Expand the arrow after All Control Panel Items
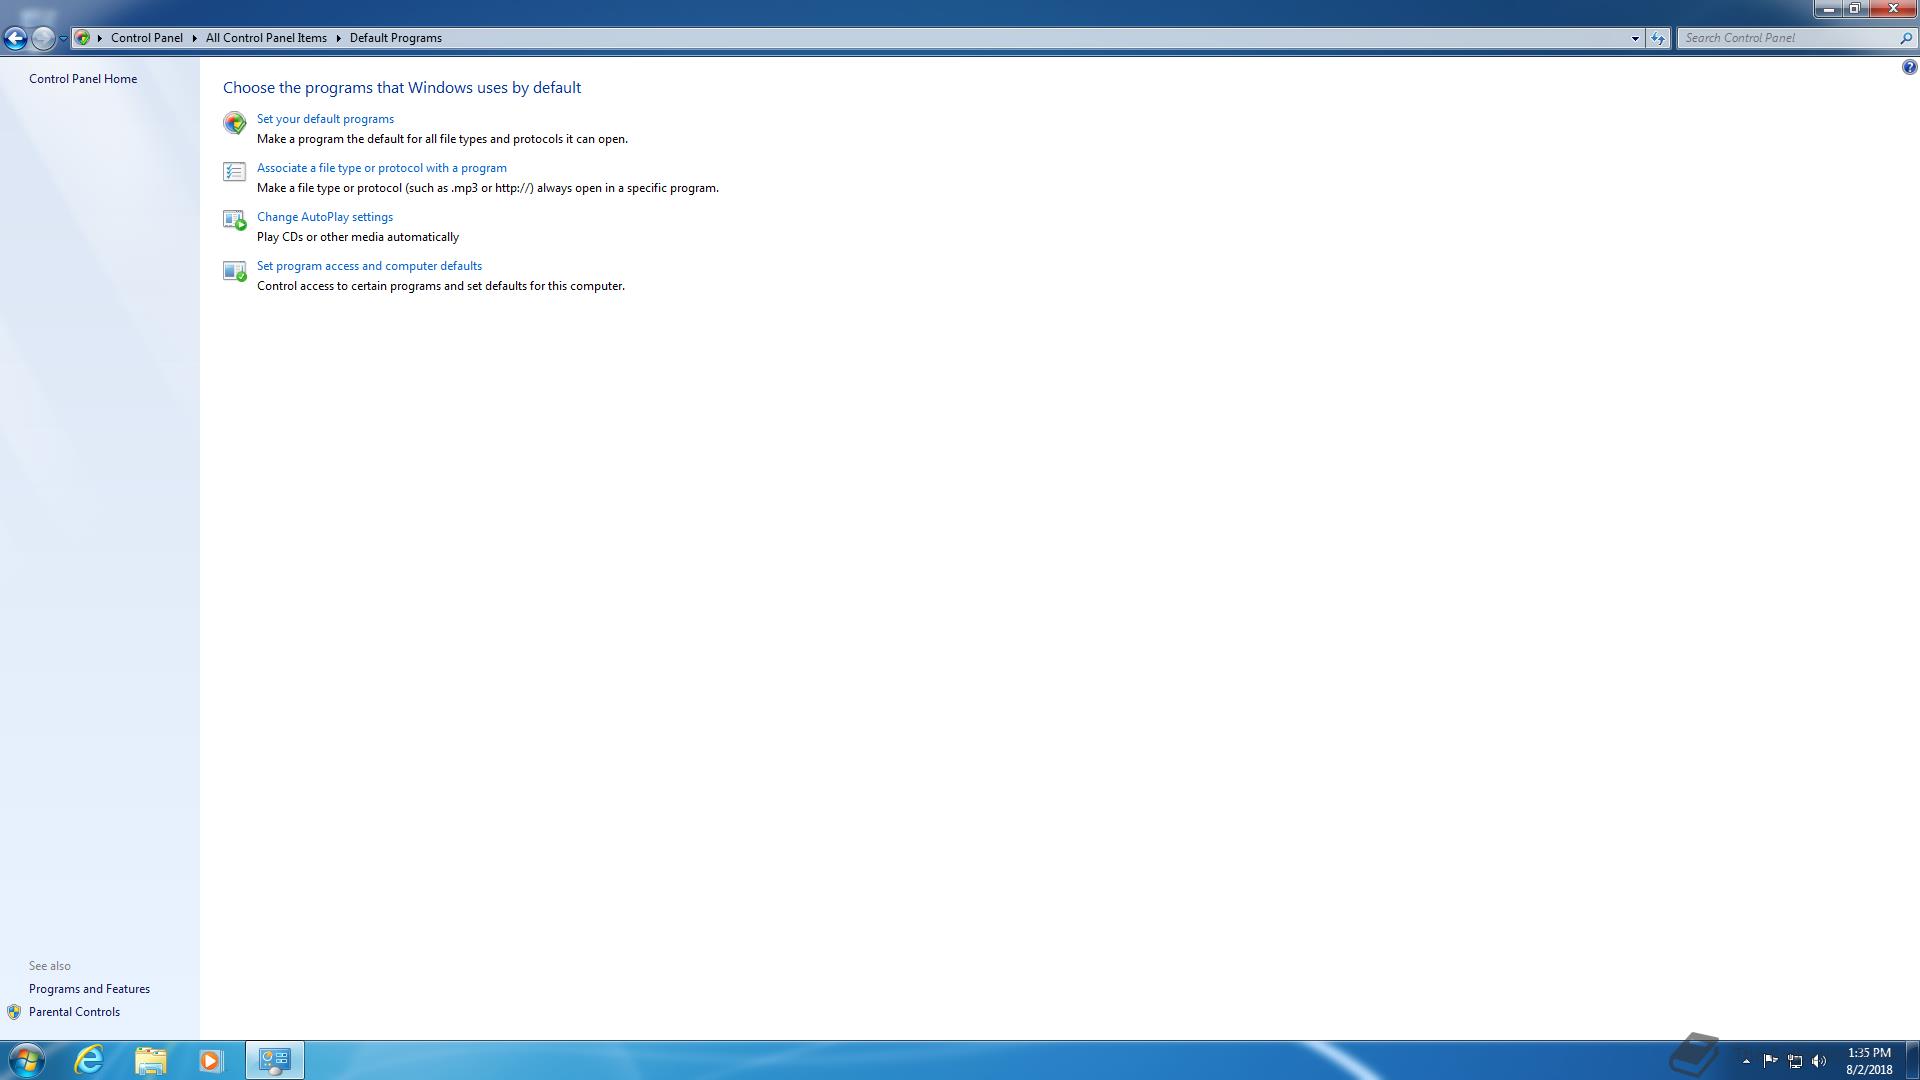 338,38
